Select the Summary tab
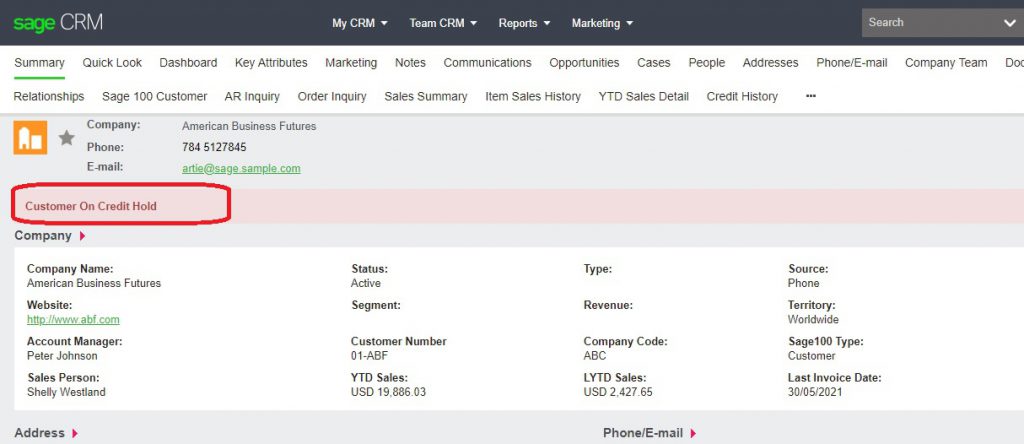The height and width of the screenshot is (444, 1024). pyautogui.click(x=39, y=63)
